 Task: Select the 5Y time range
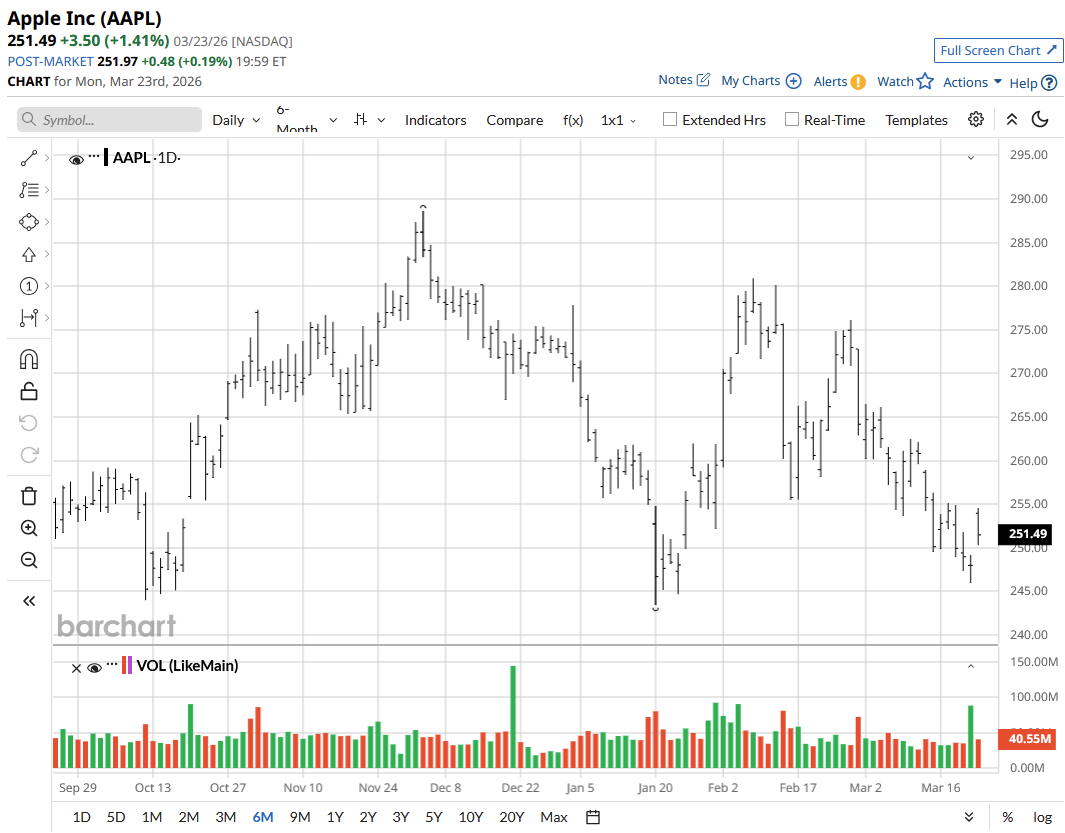pos(434,817)
